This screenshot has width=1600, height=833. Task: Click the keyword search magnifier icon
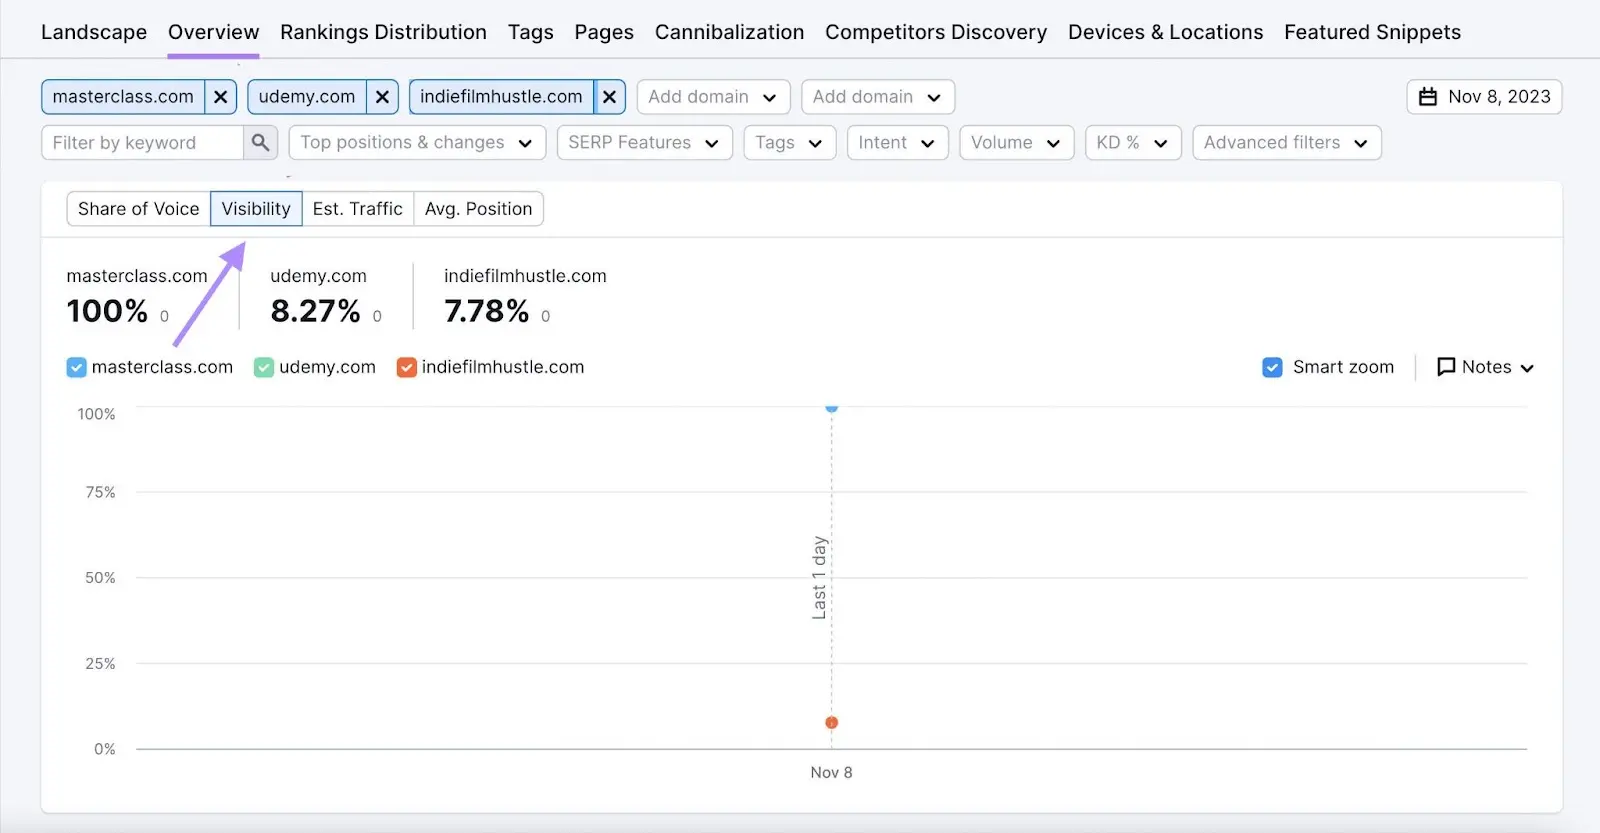(x=261, y=142)
